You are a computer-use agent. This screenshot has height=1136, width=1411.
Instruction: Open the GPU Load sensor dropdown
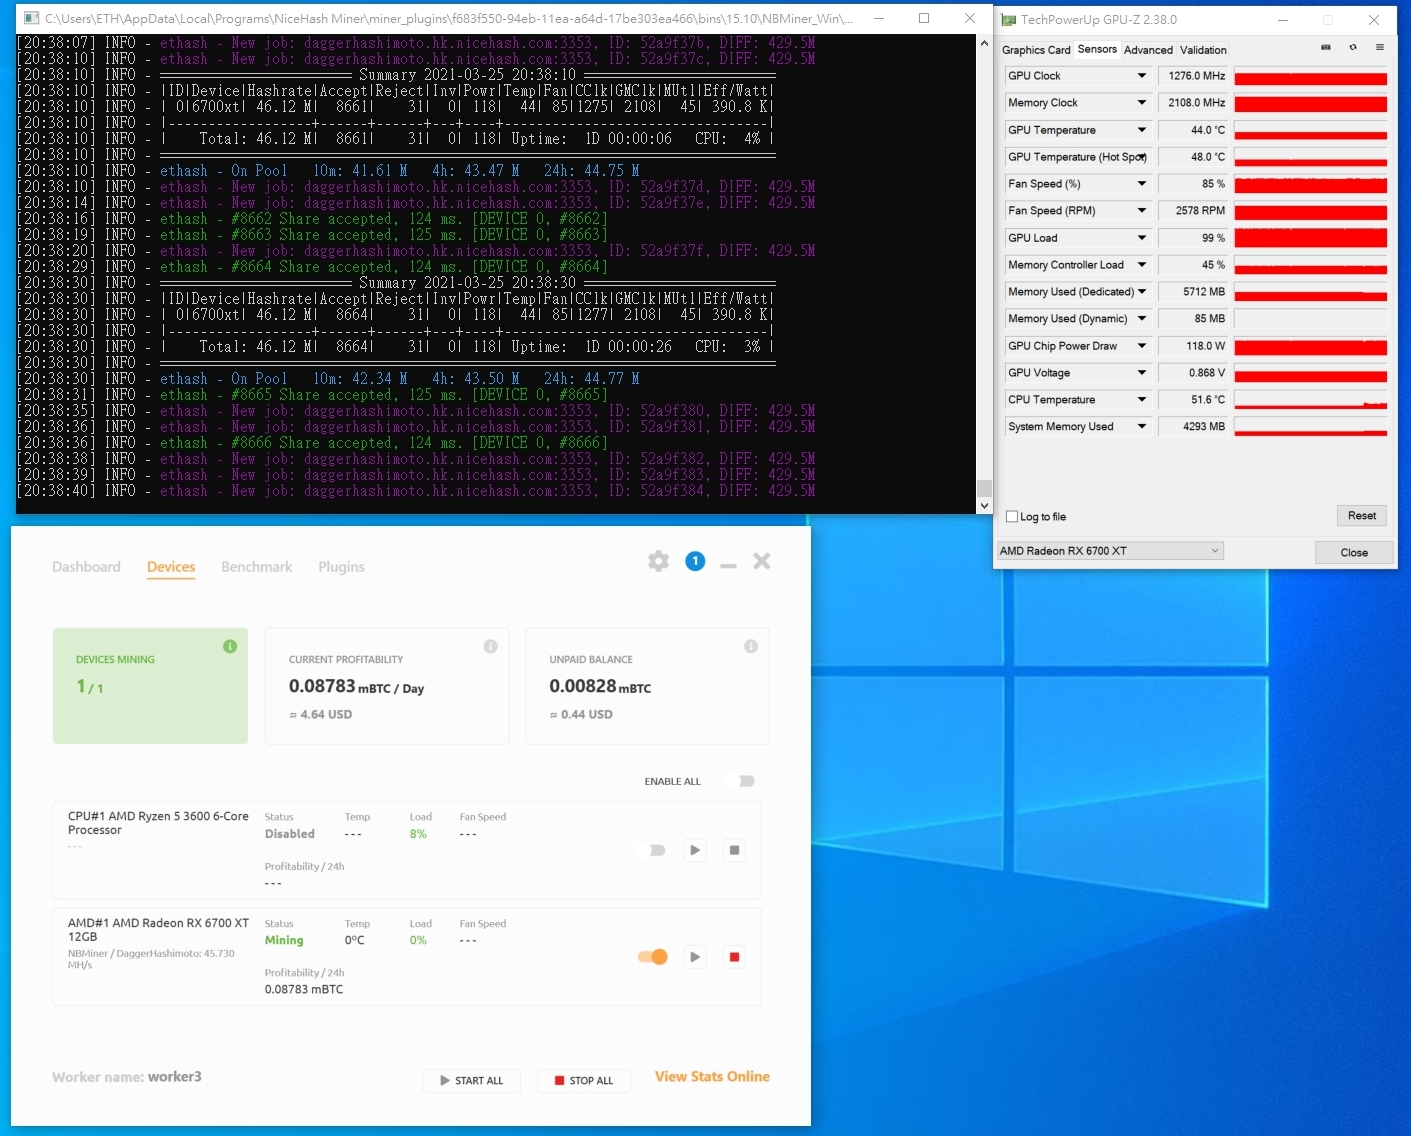[1141, 238]
